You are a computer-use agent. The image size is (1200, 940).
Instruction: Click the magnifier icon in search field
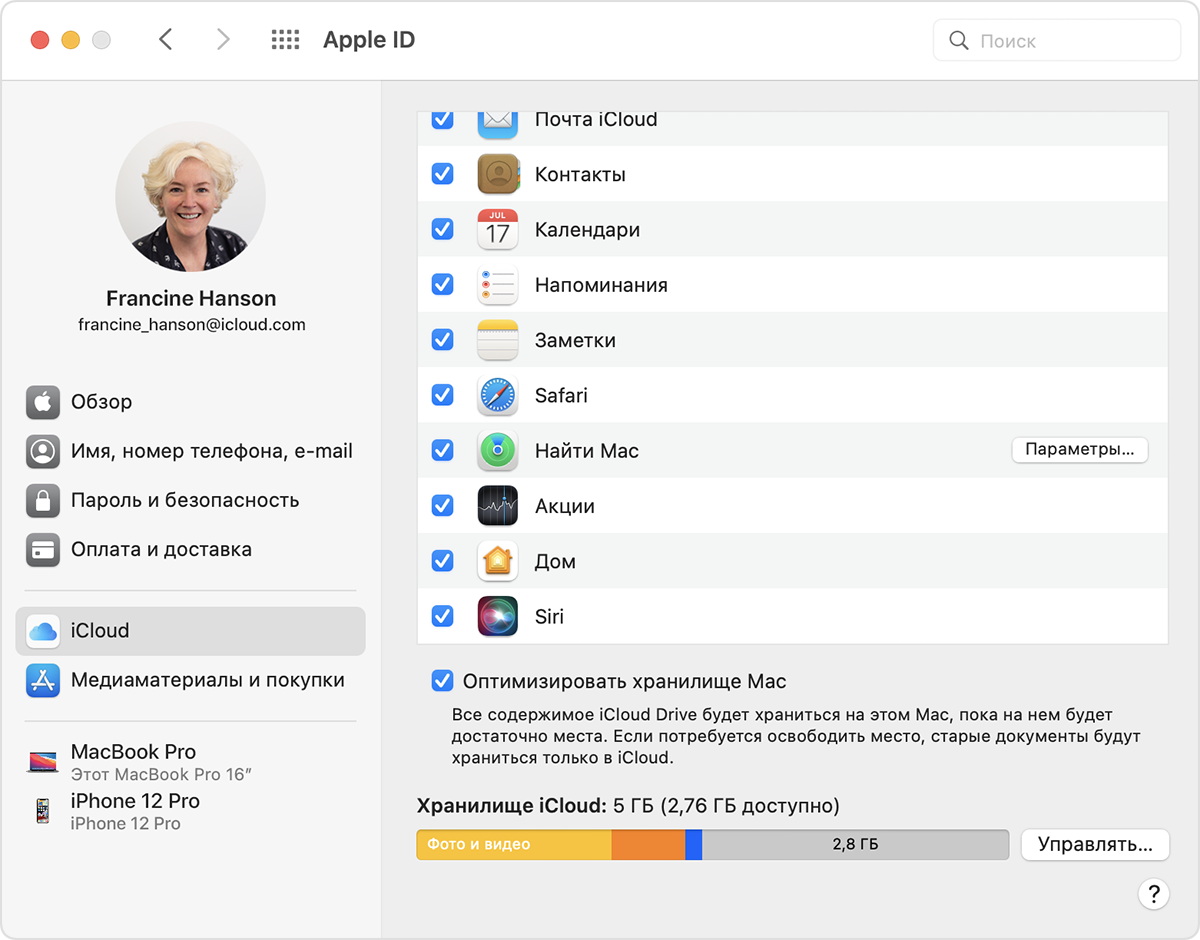coord(959,41)
